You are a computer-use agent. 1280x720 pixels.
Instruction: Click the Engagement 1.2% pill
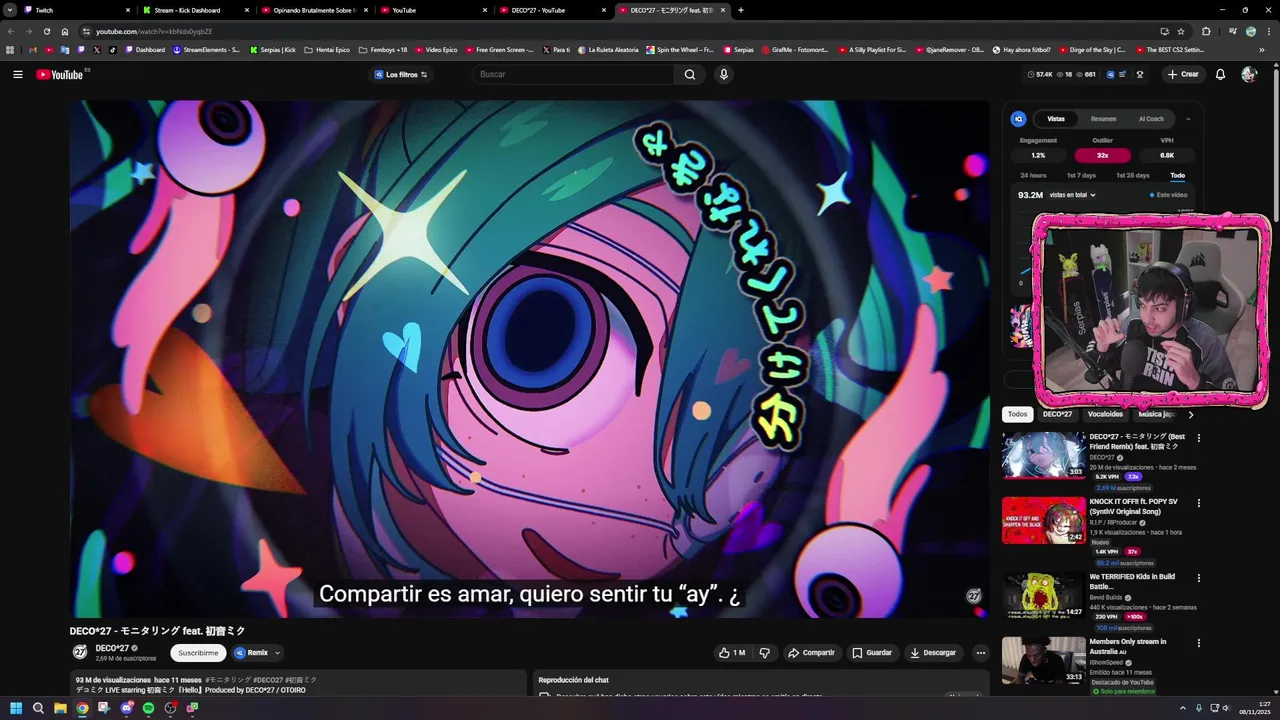1038,155
